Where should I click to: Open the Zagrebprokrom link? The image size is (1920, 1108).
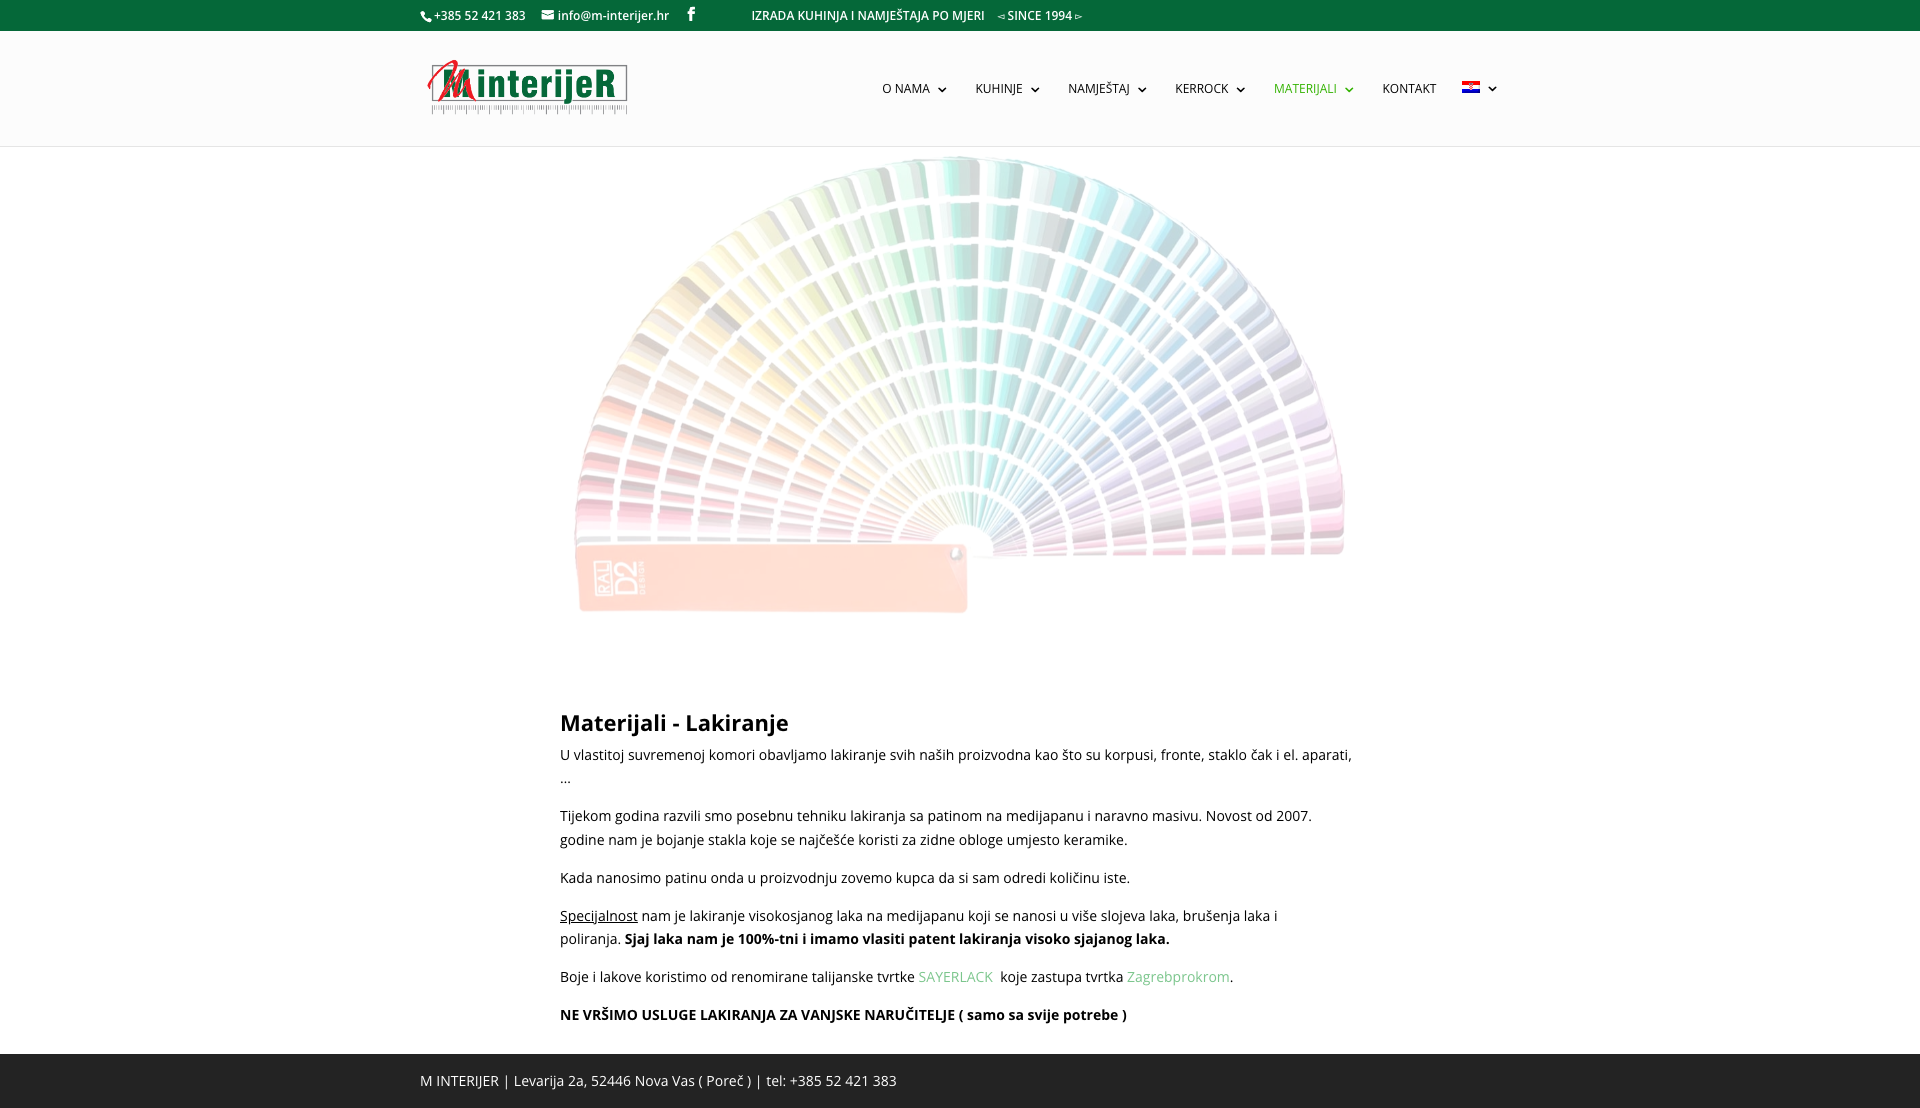pos(1177,977)
